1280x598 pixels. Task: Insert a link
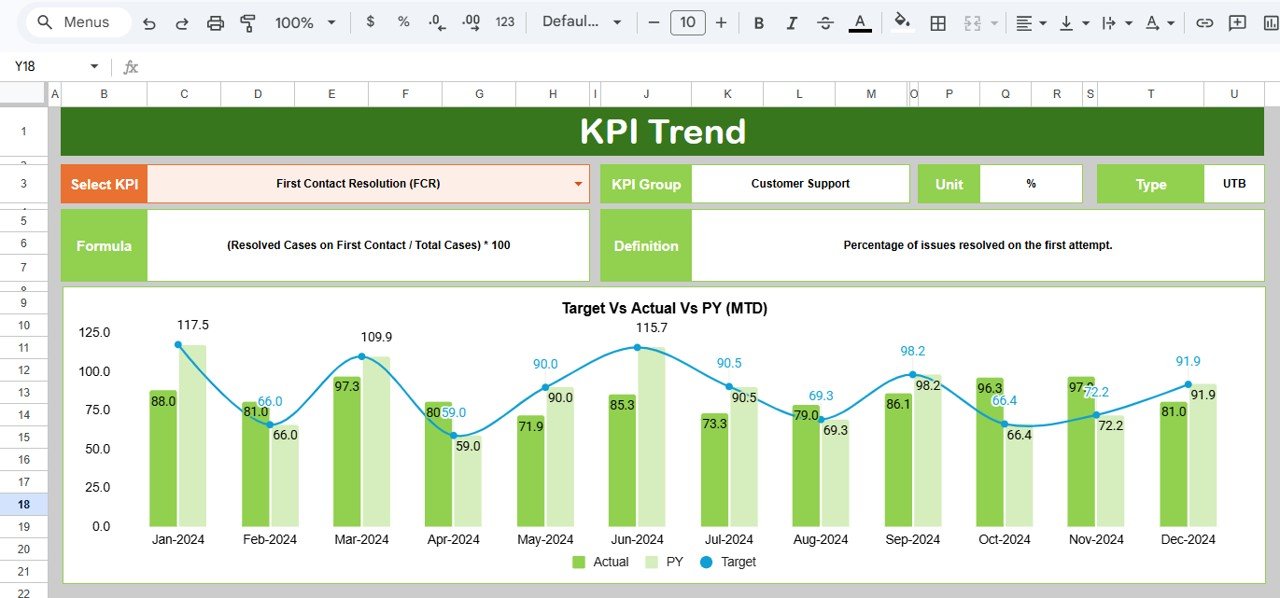click(1205, 22)
